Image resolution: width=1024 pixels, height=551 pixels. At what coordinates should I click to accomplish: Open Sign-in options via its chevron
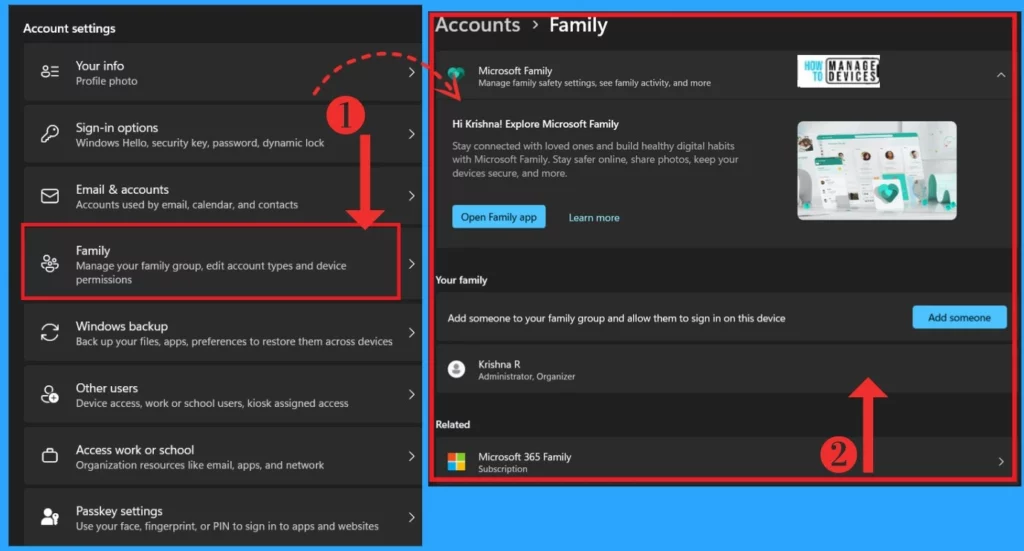(411, 134)
